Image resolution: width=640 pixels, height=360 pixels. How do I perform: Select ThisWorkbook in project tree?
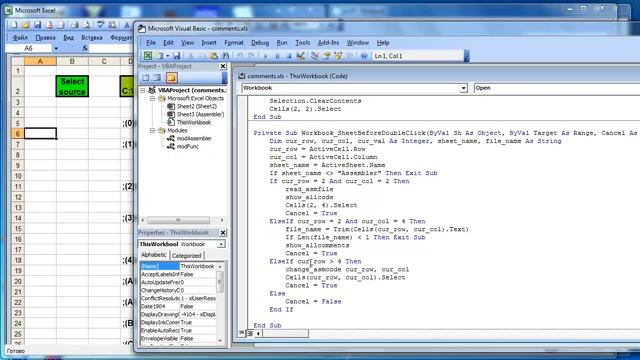(194, 122)
